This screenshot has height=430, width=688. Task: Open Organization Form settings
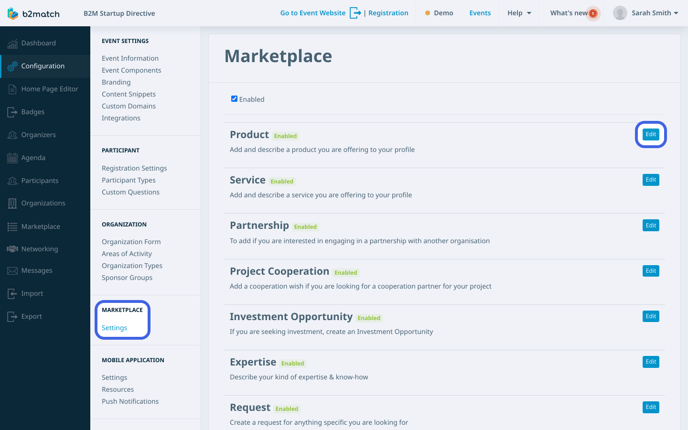pyautogui.click(x=131, y=242)
